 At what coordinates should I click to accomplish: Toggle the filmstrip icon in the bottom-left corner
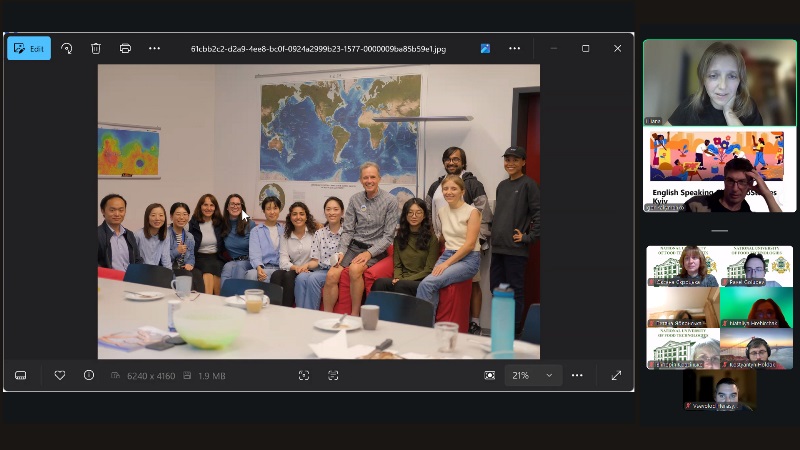pos(20,376)
